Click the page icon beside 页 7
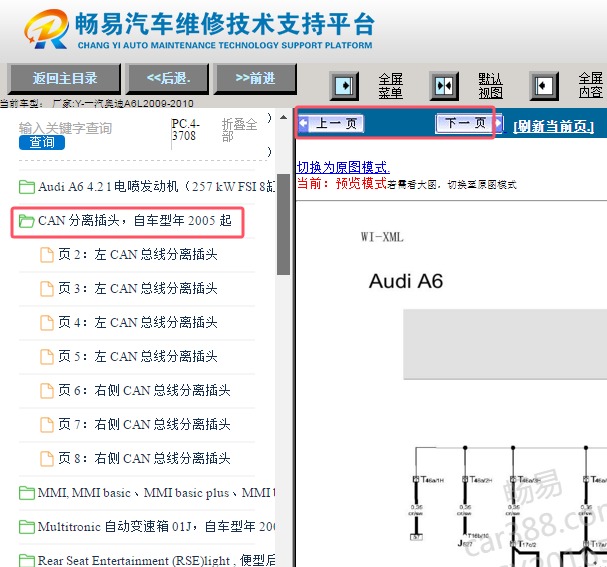 point(47,425)
